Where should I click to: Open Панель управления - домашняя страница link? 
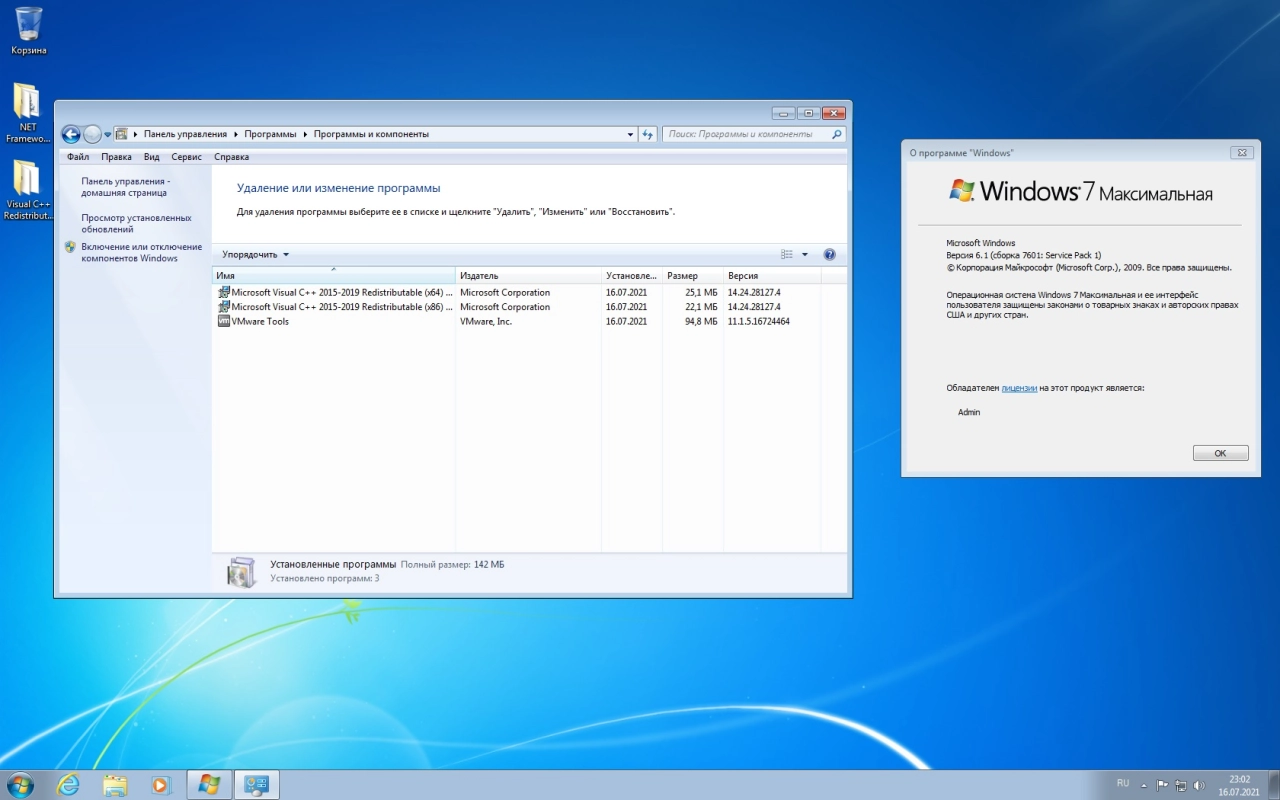coord(126,187)
